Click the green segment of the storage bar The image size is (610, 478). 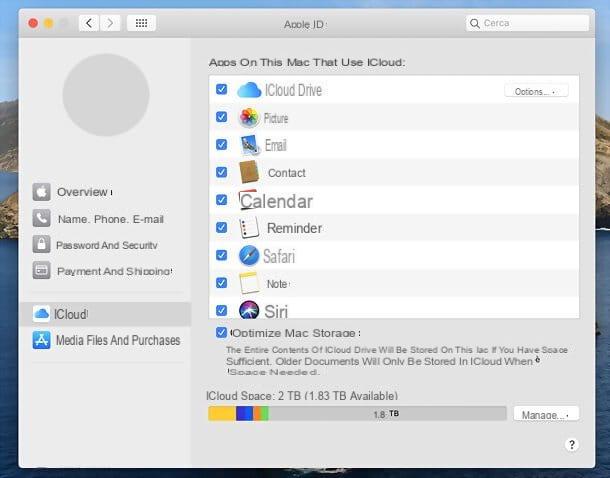265,413
